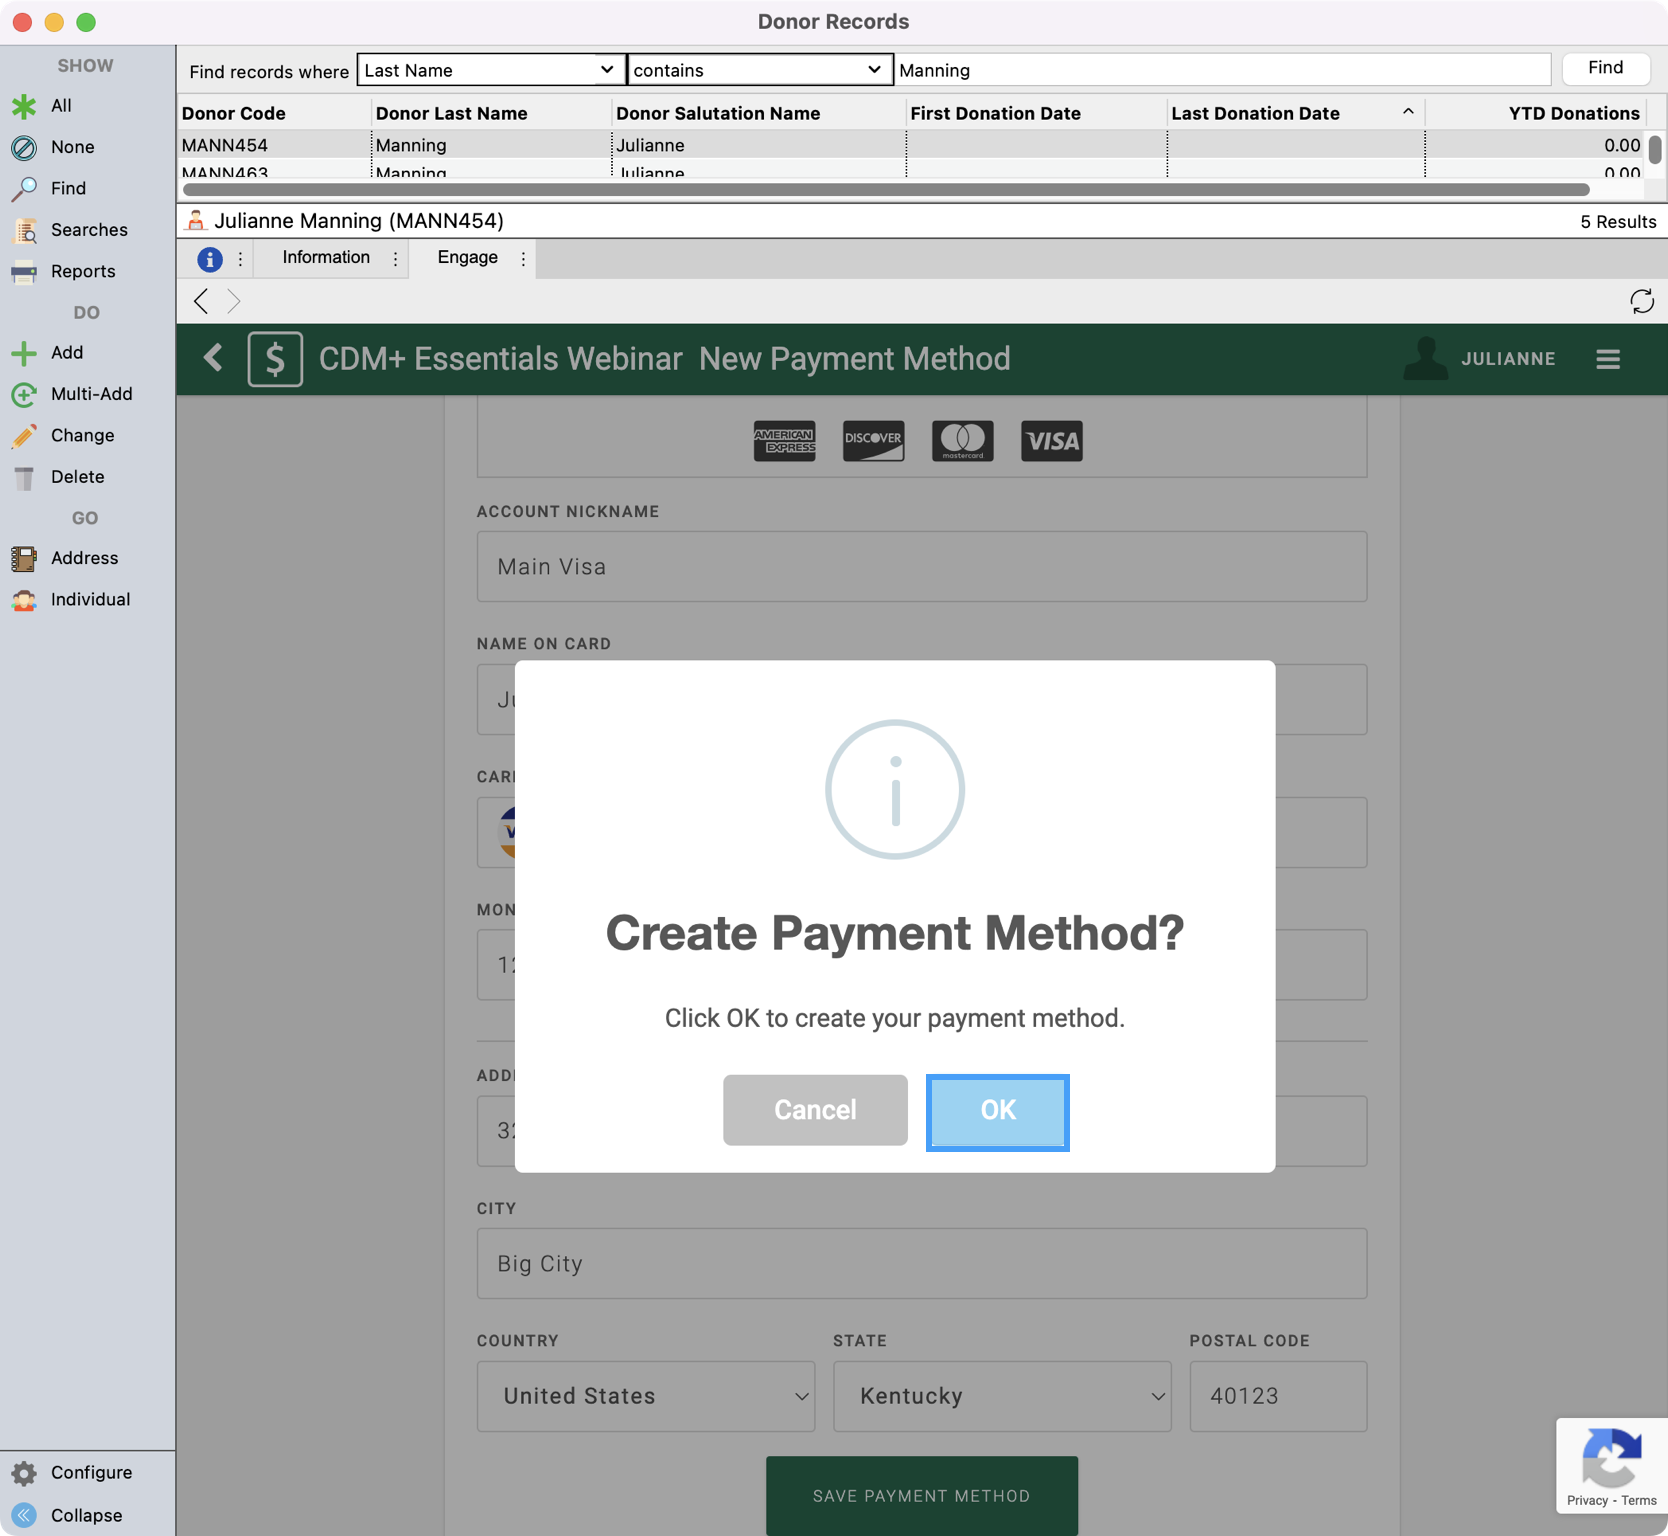This screenshot has width=1668, height=1536.
Task: Click the refresh icon in Engage browser
Action: pos(1641,301)
